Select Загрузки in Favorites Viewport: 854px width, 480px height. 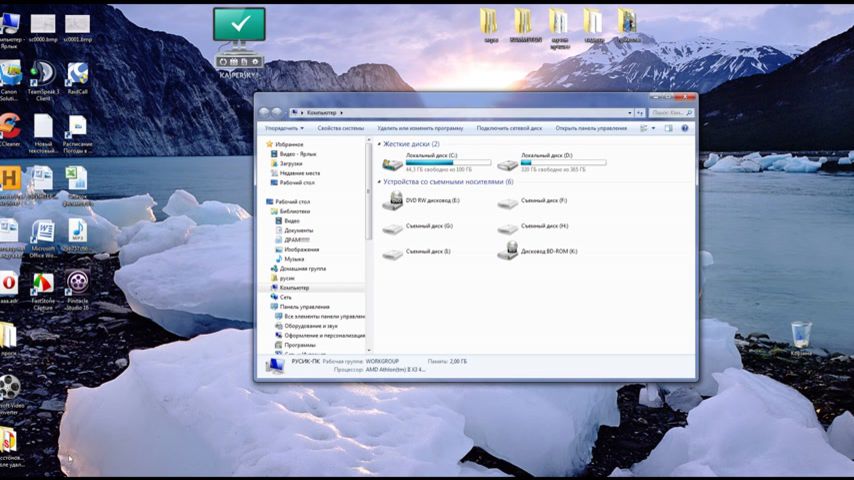291,163
